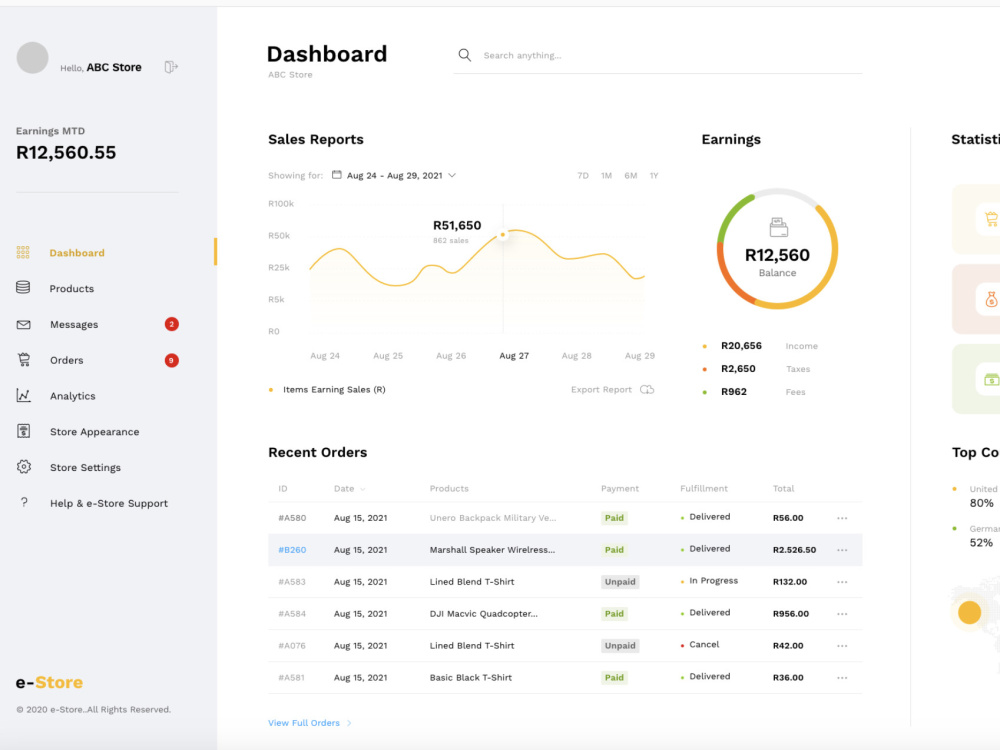
Task: Select Products in the sidebar
Action: [x=70, y=288]
